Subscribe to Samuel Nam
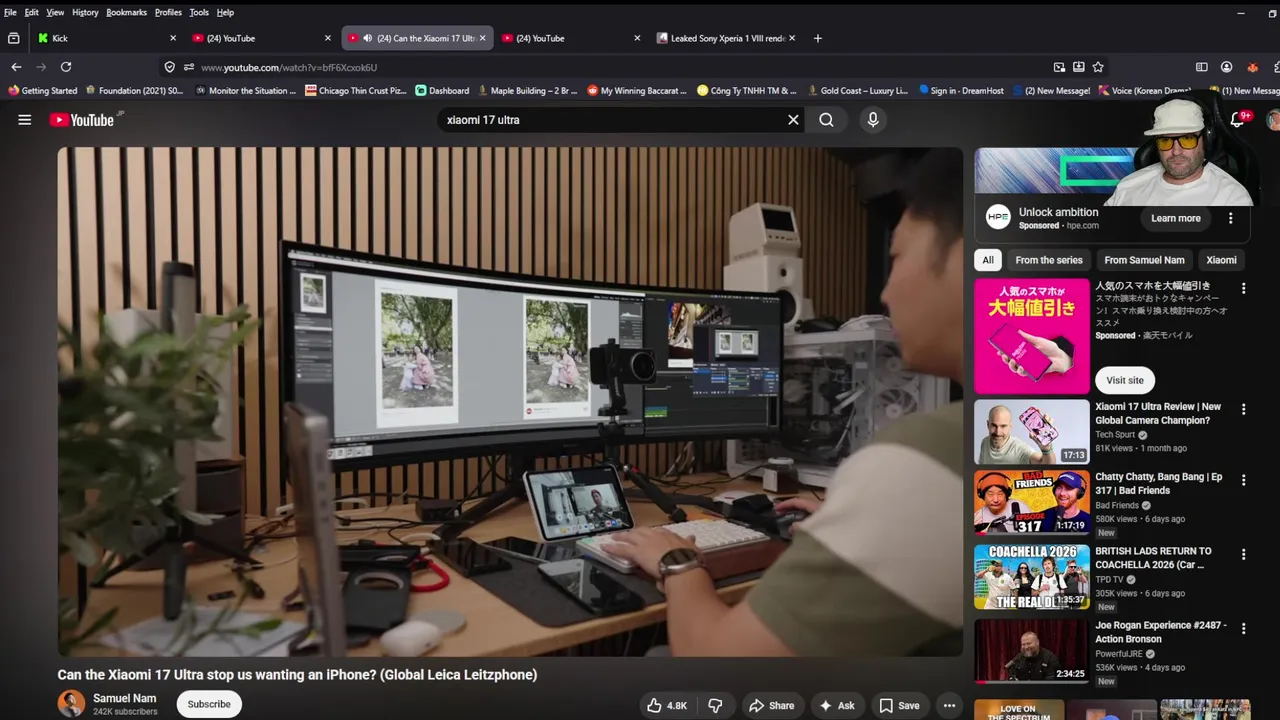This screenshot has height=720, width=1280. click(x=209, y=704)
